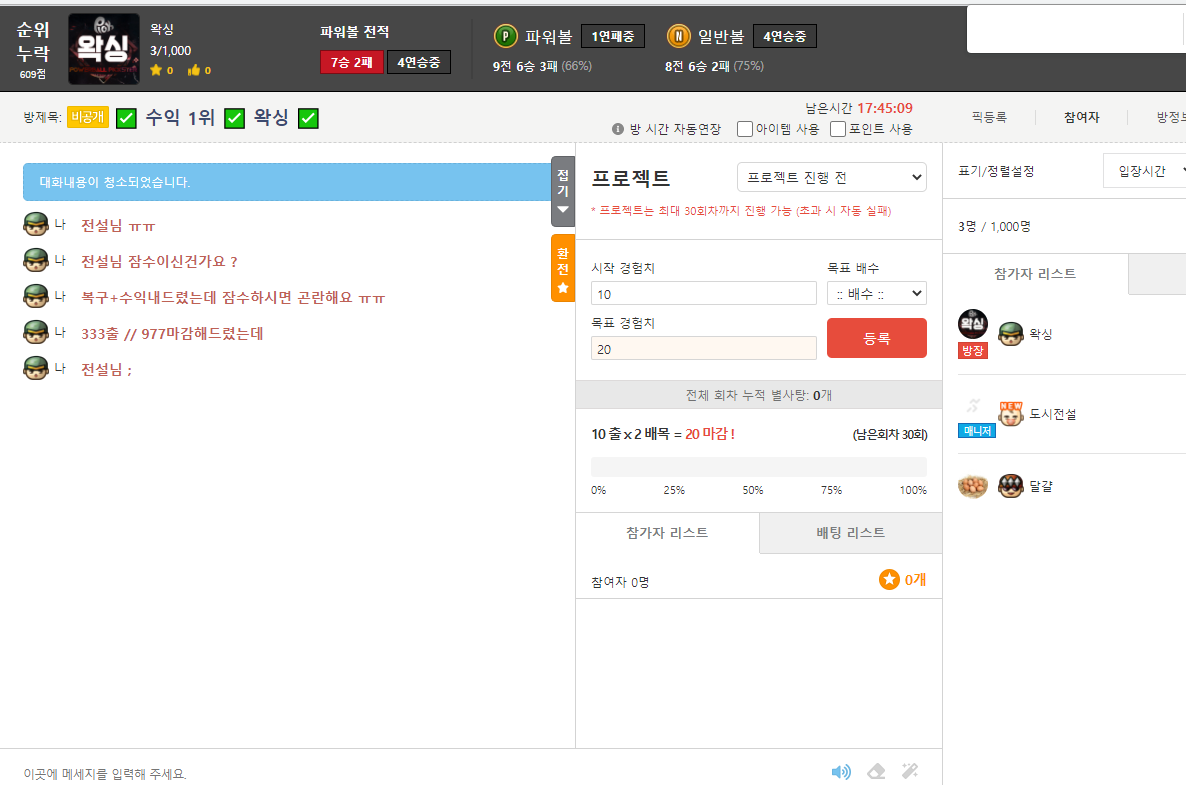This screenshot has width=1186, height=785.
Task: Enable the 아이템 사용 checkbox
Action: tap(745, 129)
